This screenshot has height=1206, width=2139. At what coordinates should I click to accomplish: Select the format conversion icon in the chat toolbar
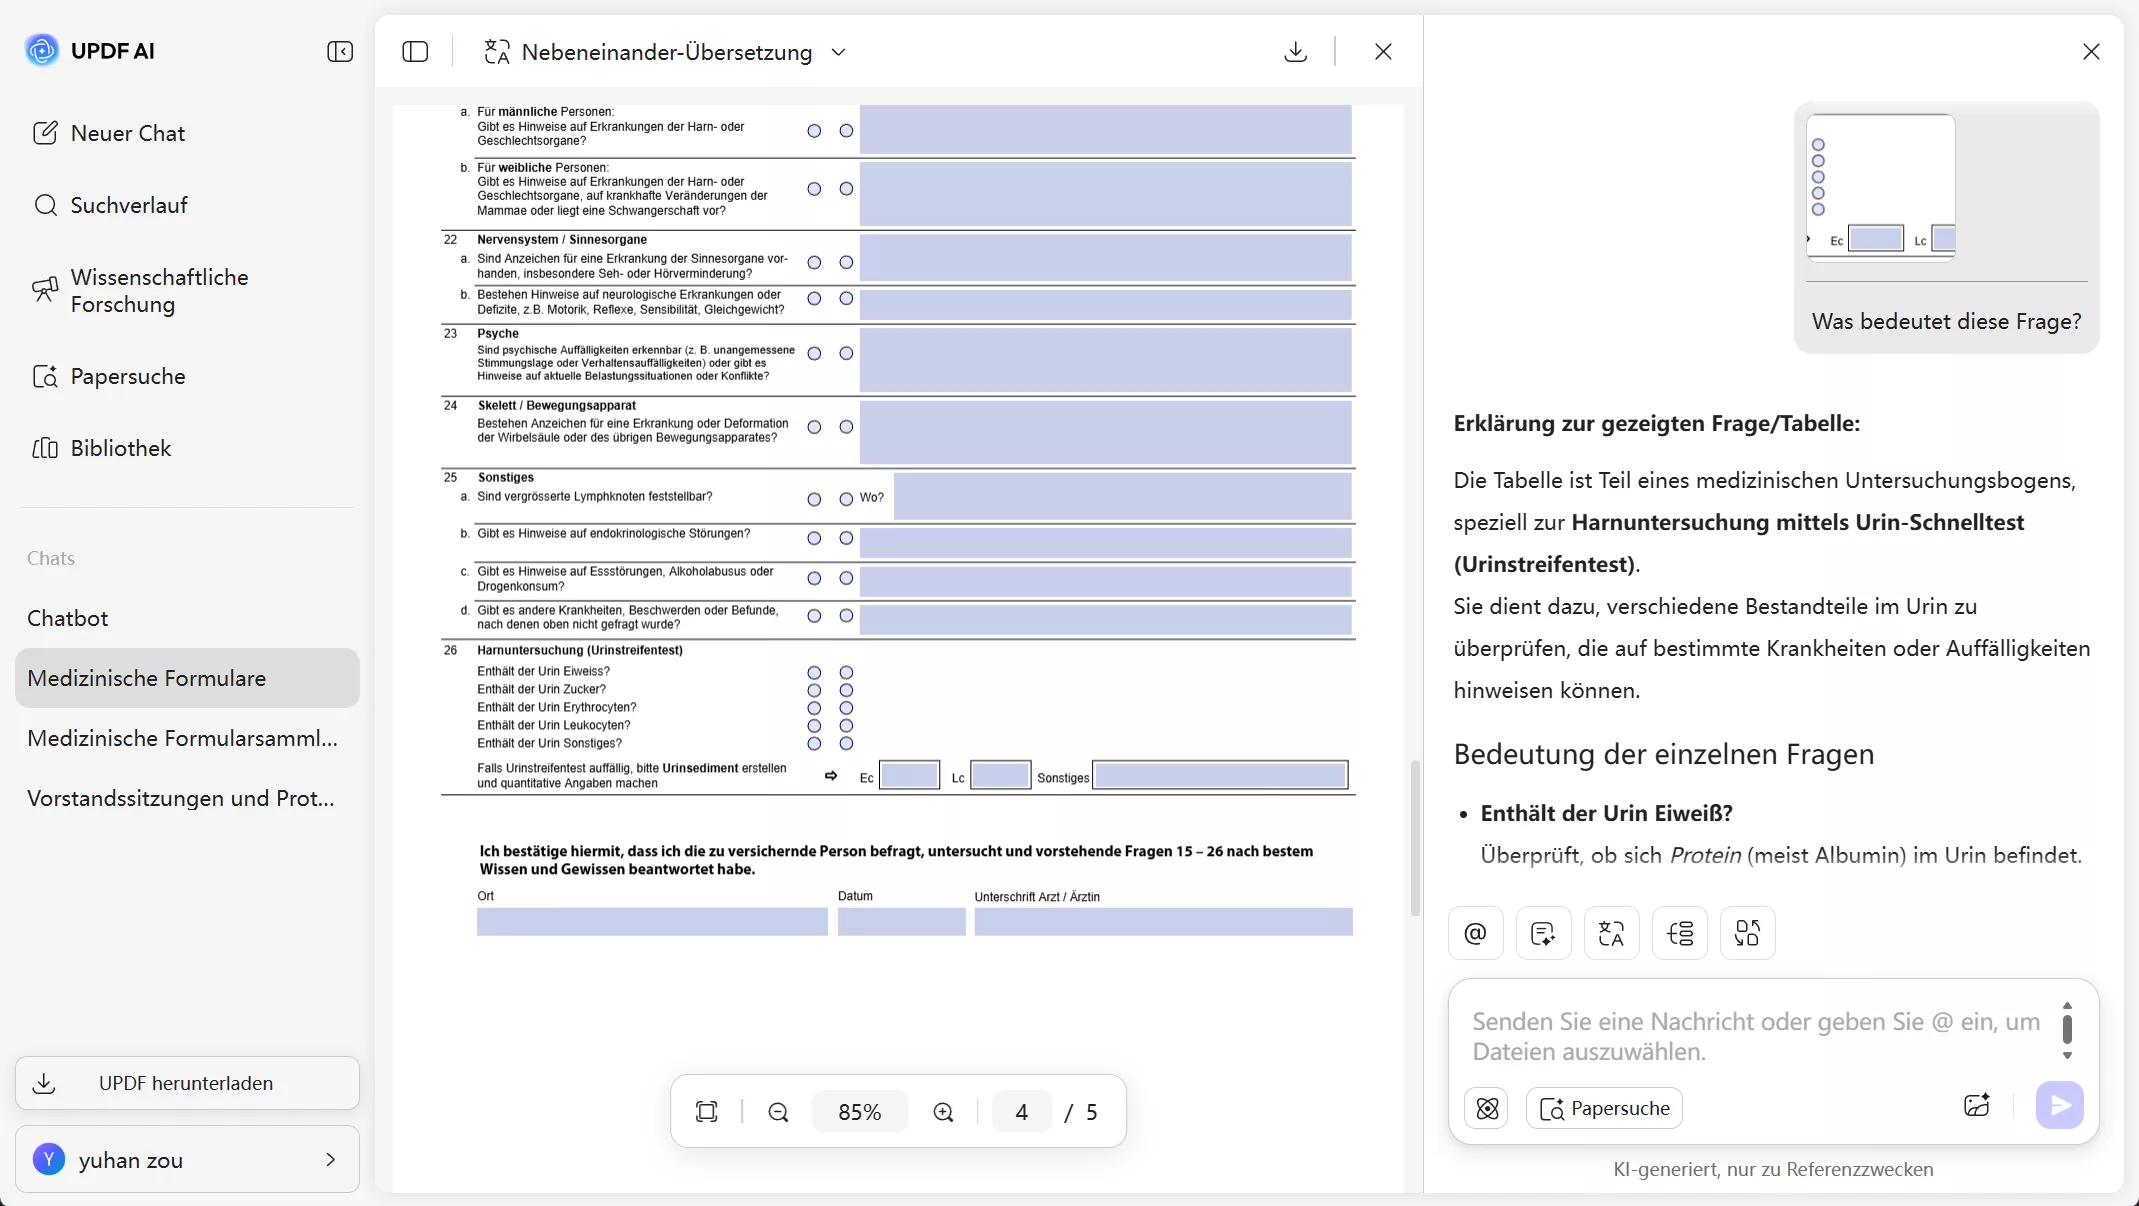pyautogui.click(x=1747, y=932)
